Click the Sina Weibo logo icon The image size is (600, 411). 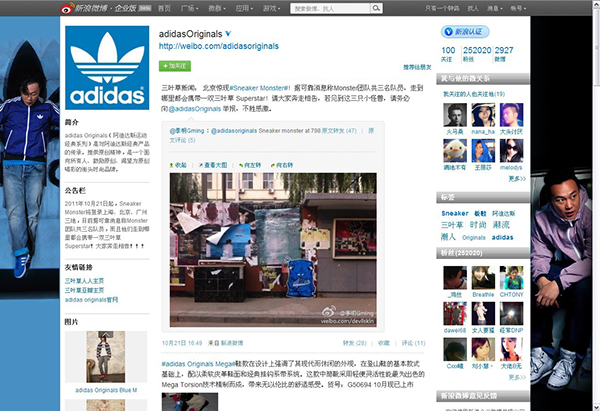pos(67,8)
